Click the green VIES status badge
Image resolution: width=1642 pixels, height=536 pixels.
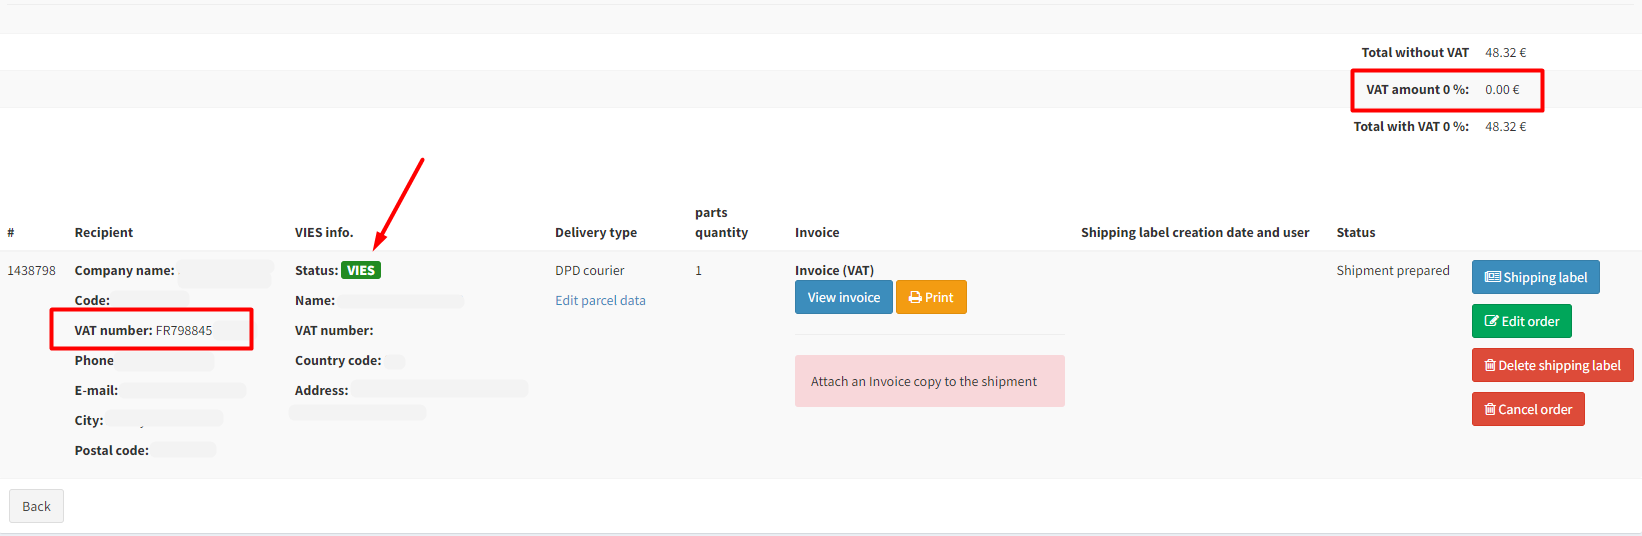(361, 270)
